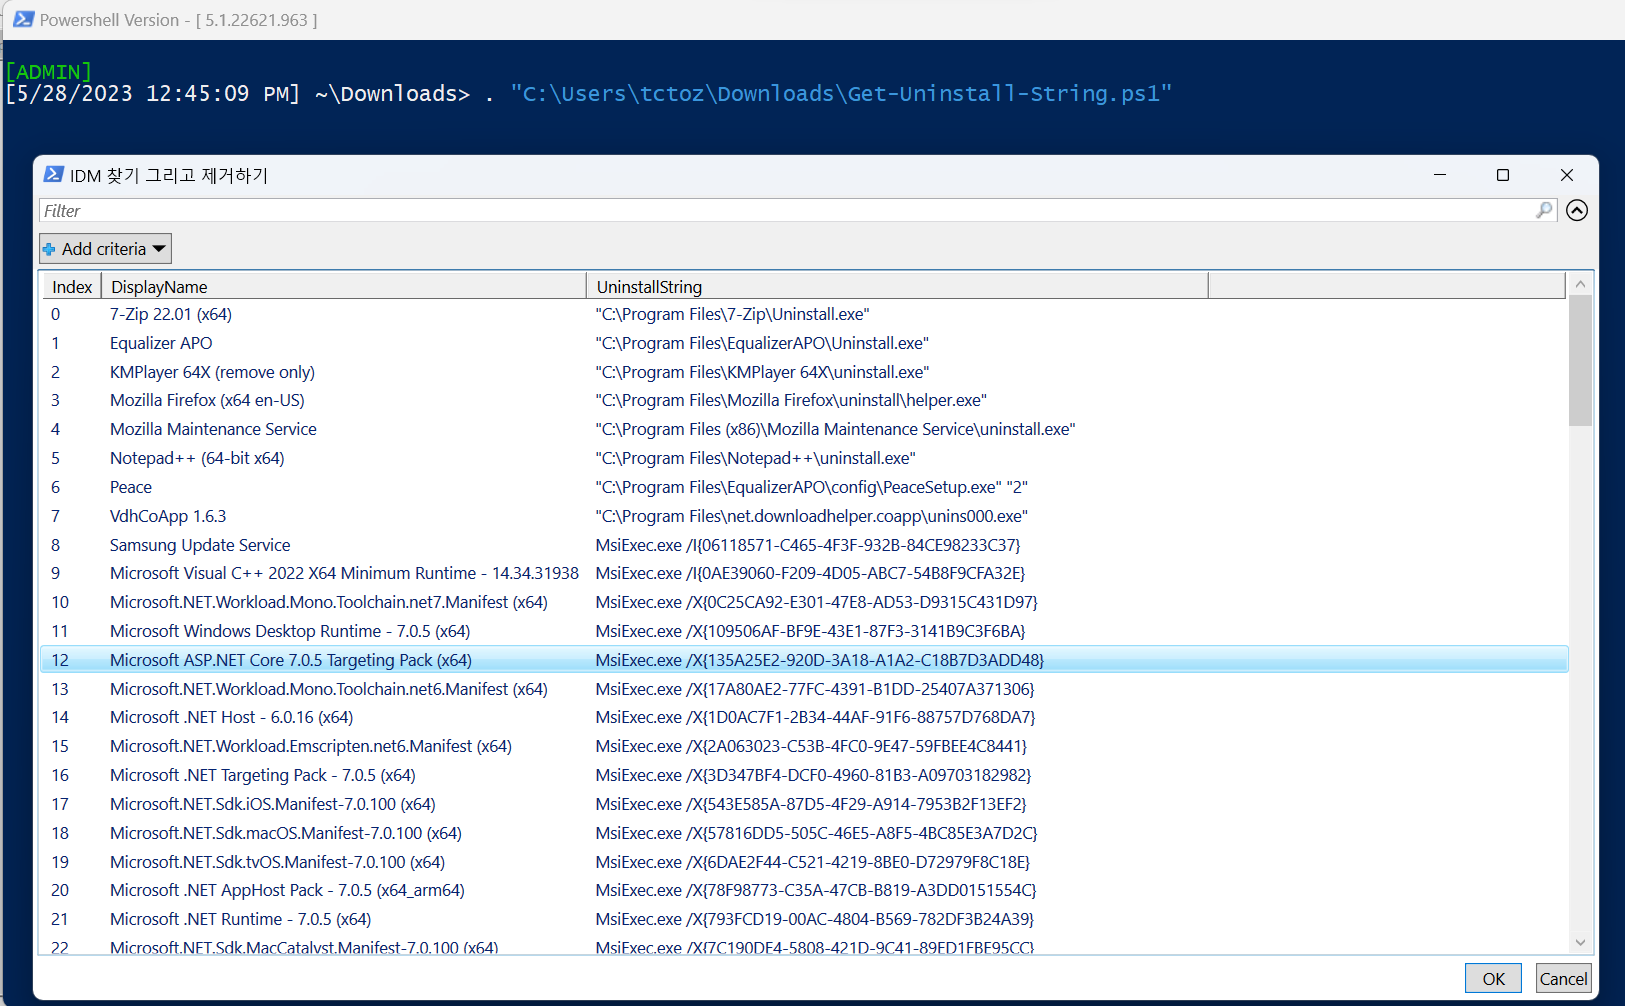Minimize the IDM dialog window
This screenshot has height=1006, width=1625.
[x=1440, y=175]
